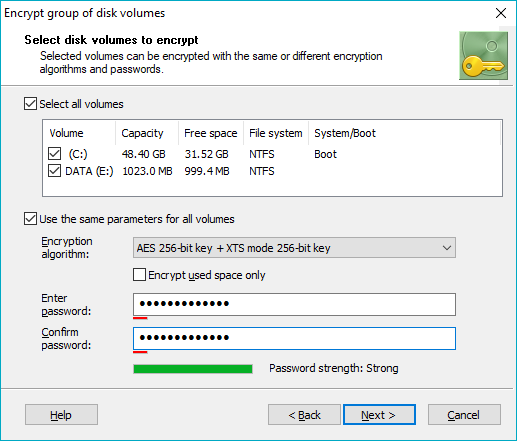
Task: Open Help for this dialog
Action: point(61,415)
